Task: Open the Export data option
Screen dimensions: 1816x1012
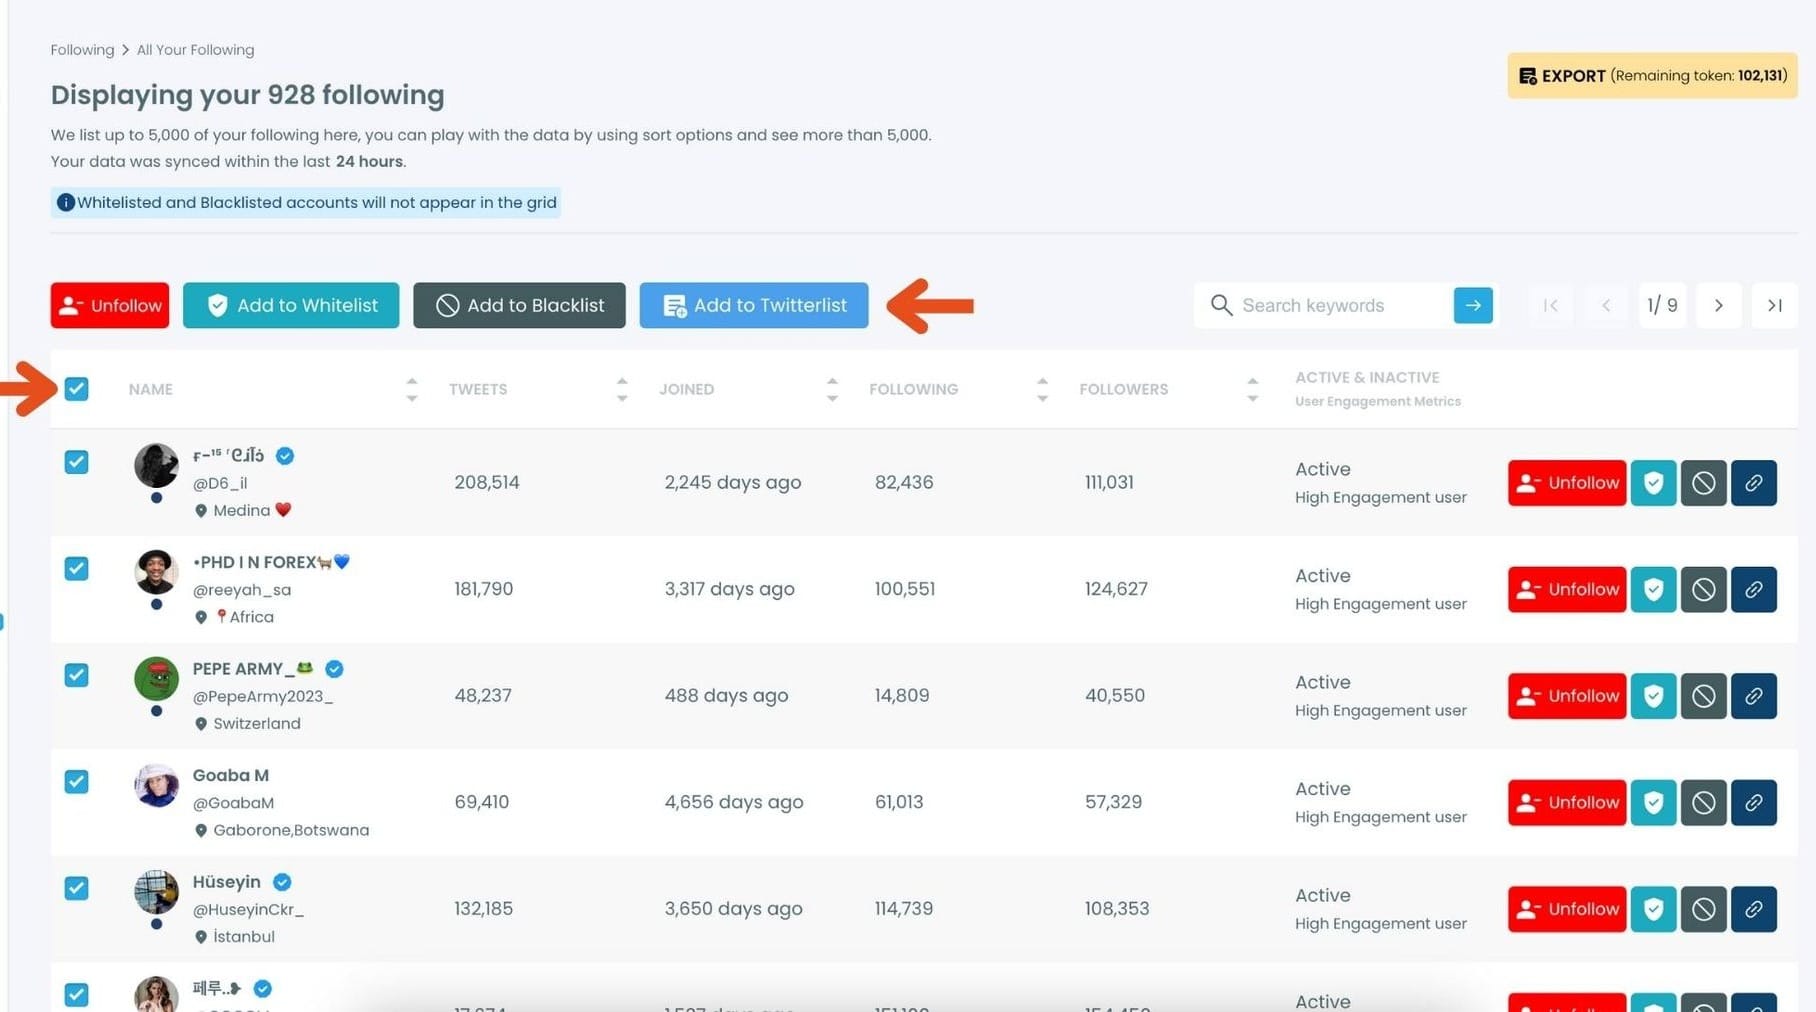Action: click(x=1650, y=75)
